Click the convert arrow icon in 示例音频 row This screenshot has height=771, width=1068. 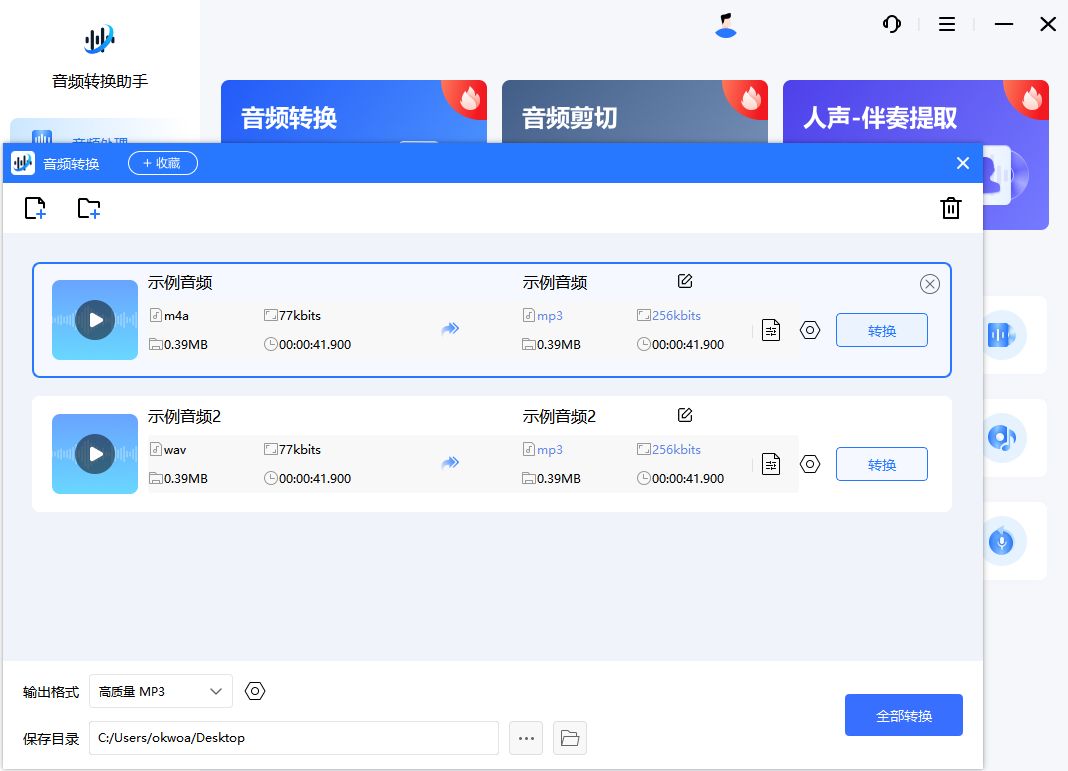450,329
